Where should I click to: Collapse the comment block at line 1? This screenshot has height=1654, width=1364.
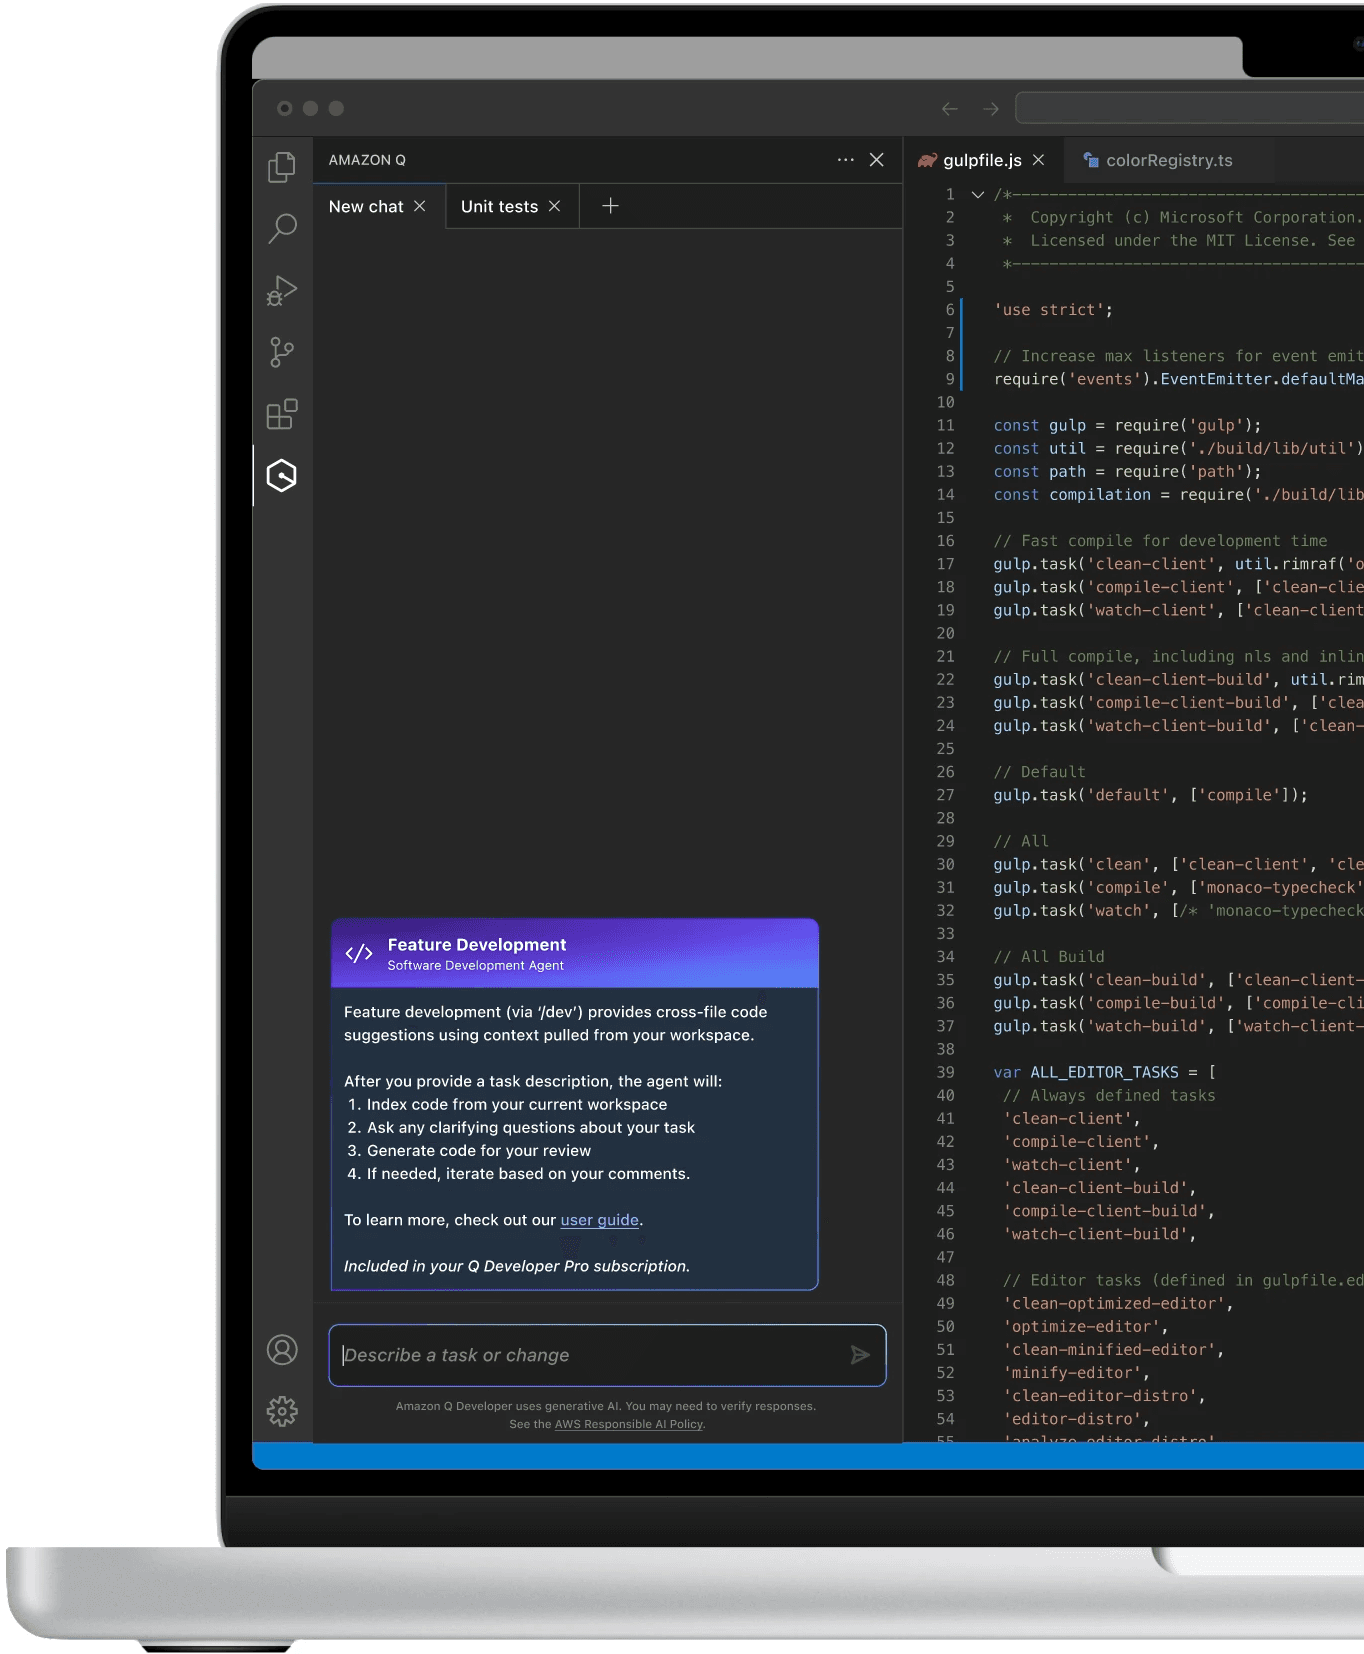click(x=978, y=195)
